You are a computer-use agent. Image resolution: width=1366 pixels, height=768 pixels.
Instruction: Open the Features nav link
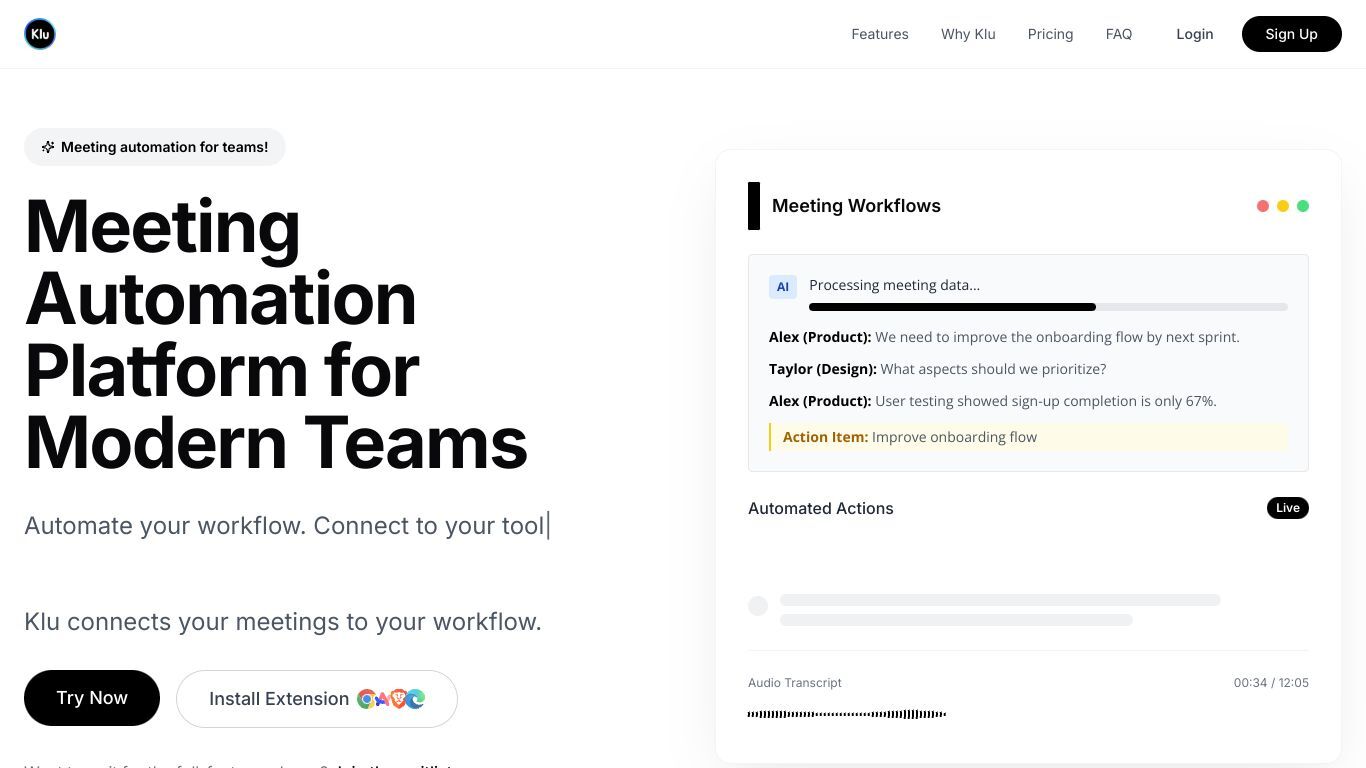point(880,34)
